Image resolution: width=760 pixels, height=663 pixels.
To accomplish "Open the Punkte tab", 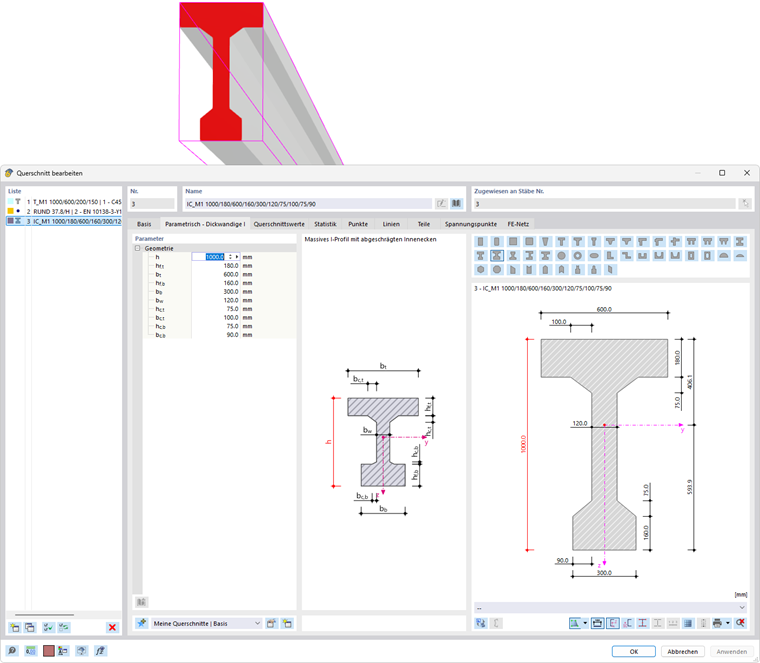I will pyautogui.click(x=358, y=224).
